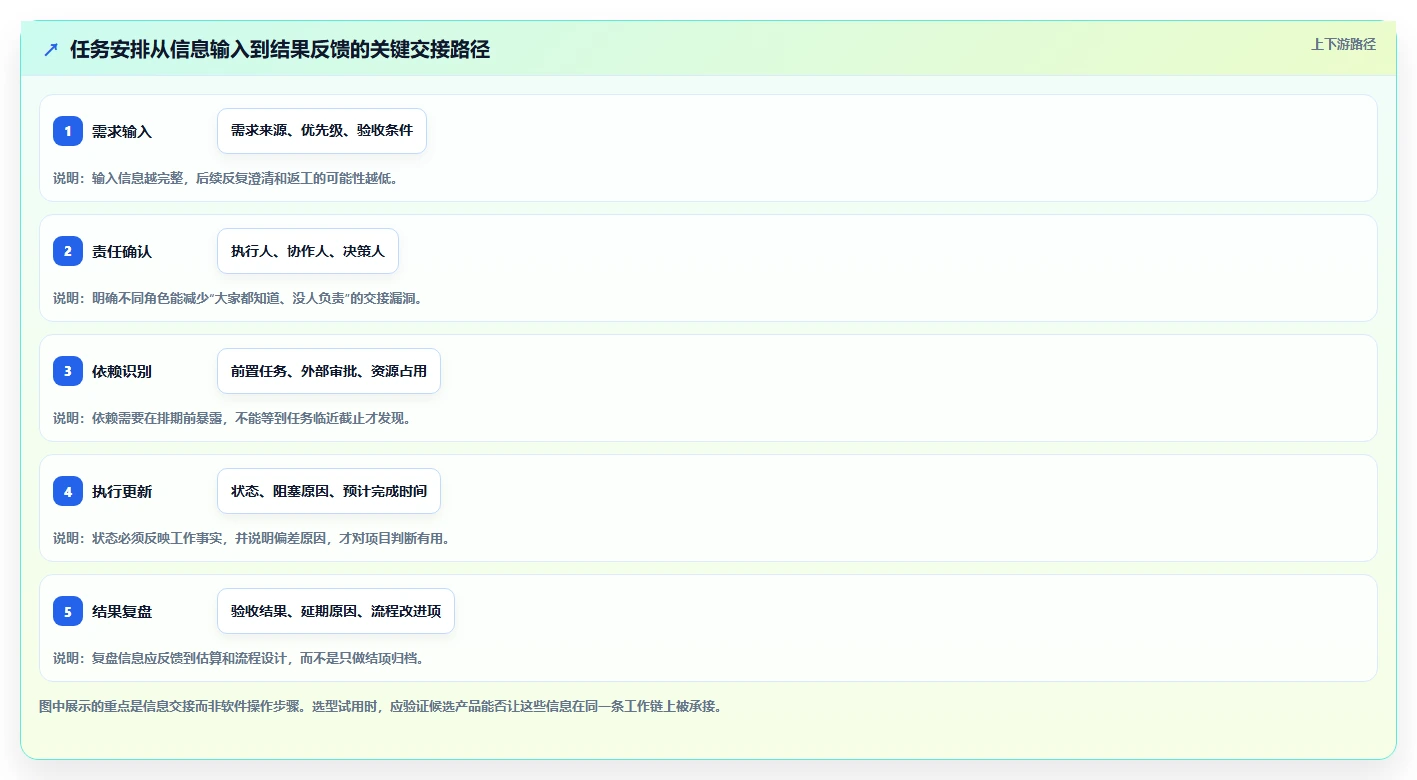Click the 上下游路径 label at top right

point(1343,44)
